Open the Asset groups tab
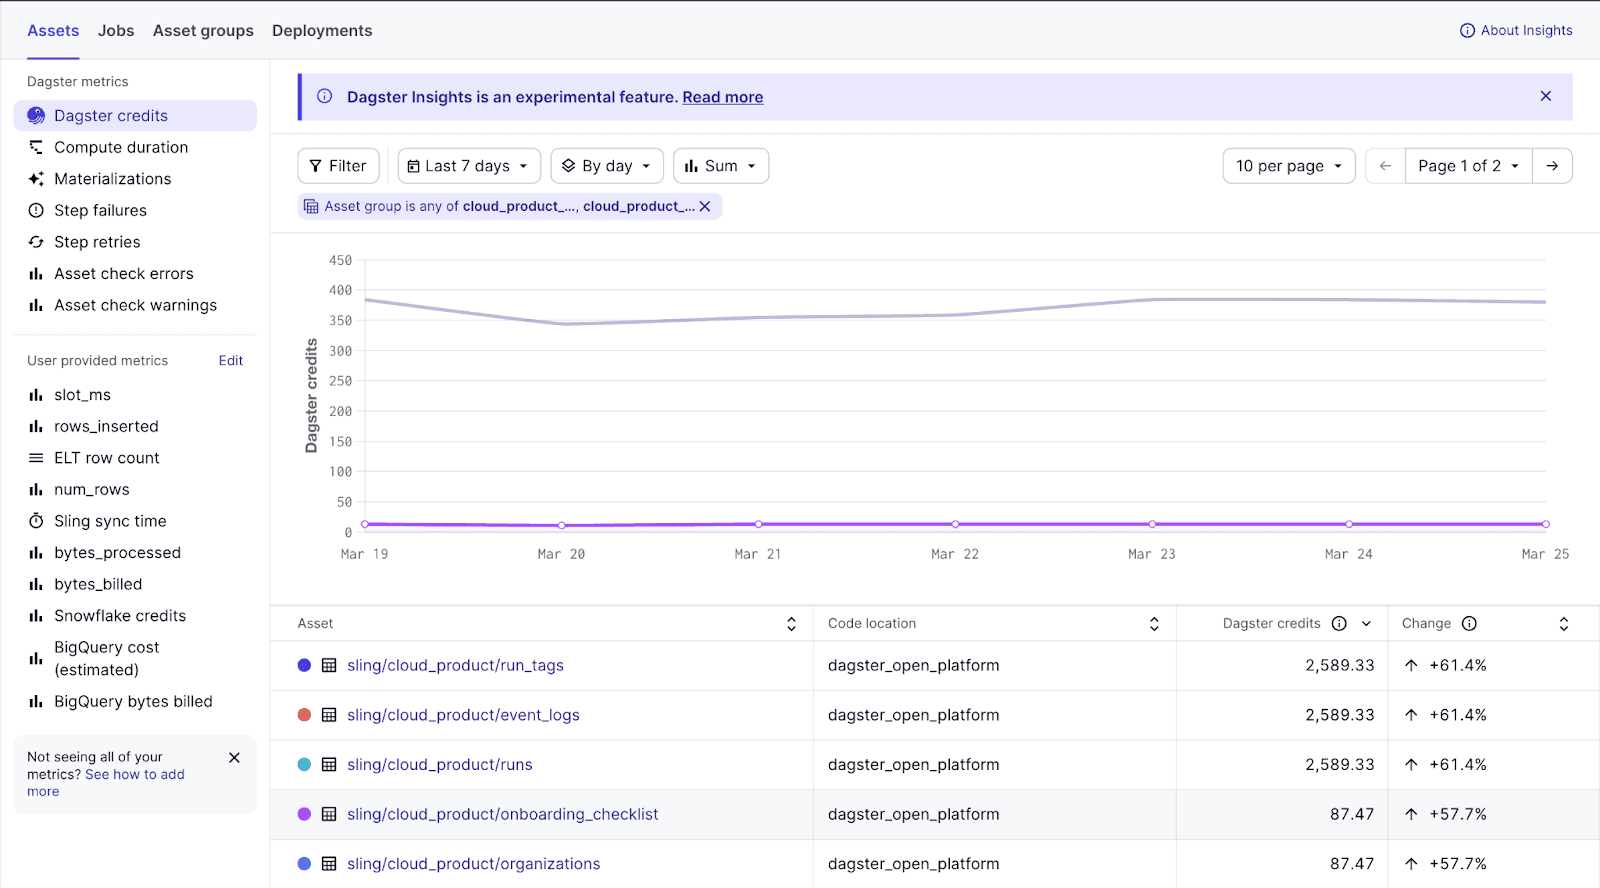The width and height of the screenshot is (1600, 888). click(x=203, y=30)
